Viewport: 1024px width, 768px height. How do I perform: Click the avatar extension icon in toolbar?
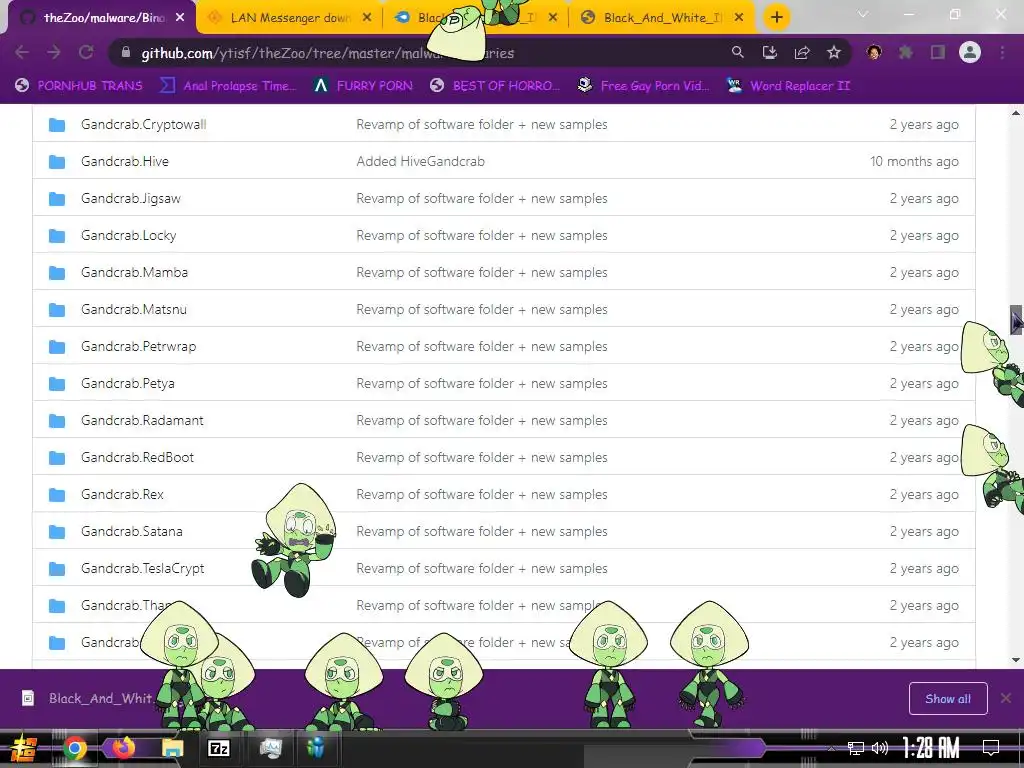click(874, 52)
